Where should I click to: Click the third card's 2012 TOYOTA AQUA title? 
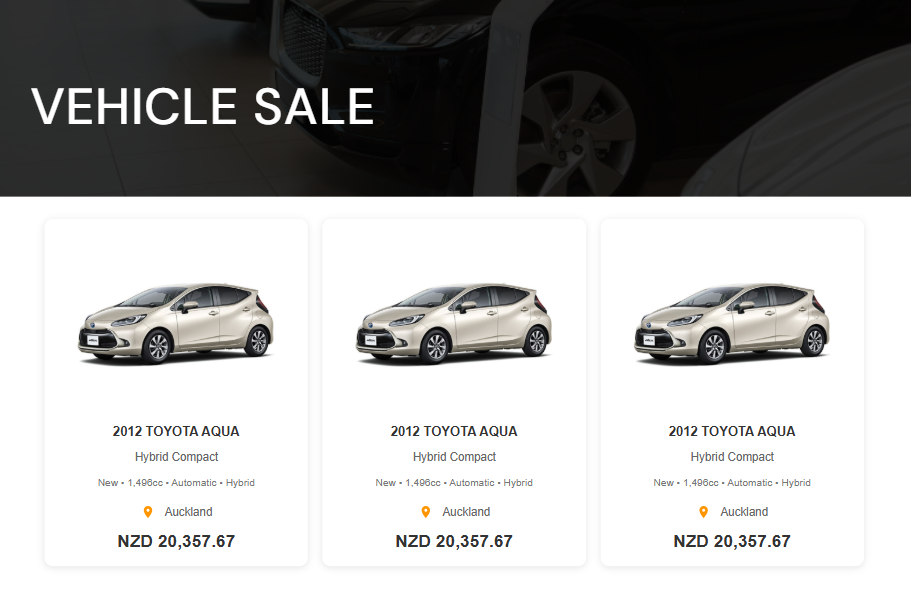click(732, 432)
